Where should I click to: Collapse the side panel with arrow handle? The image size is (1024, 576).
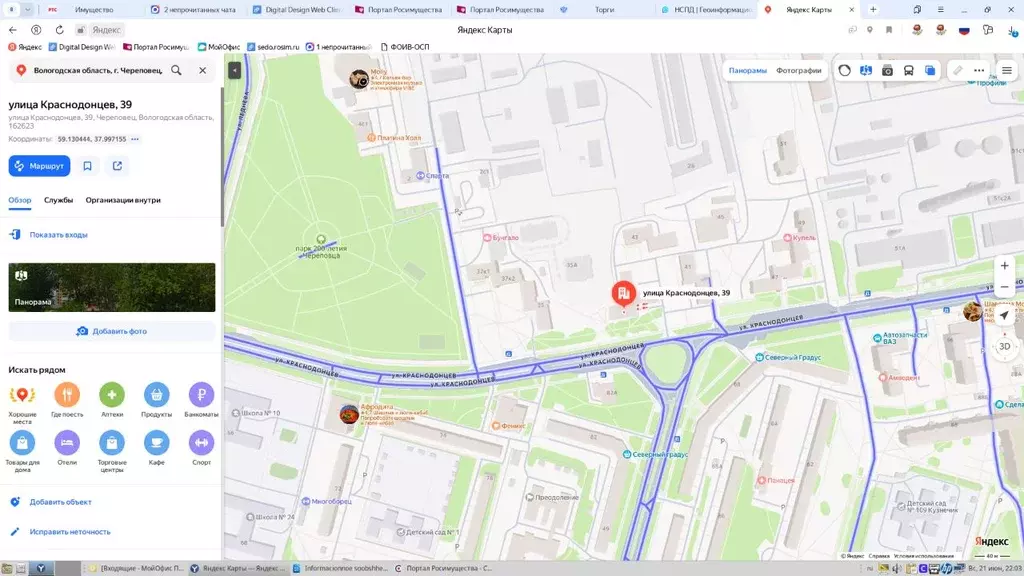coord(234,70)
